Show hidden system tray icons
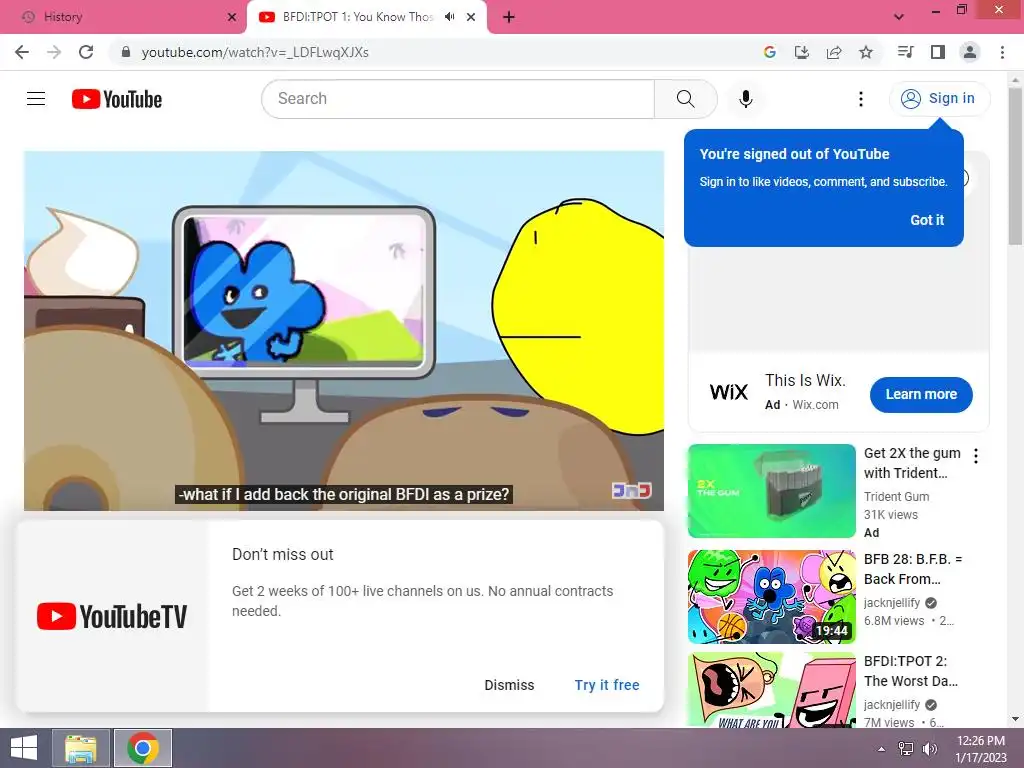Image resolution: width=1024 pixels, height=768 pixels. (881, 748)
